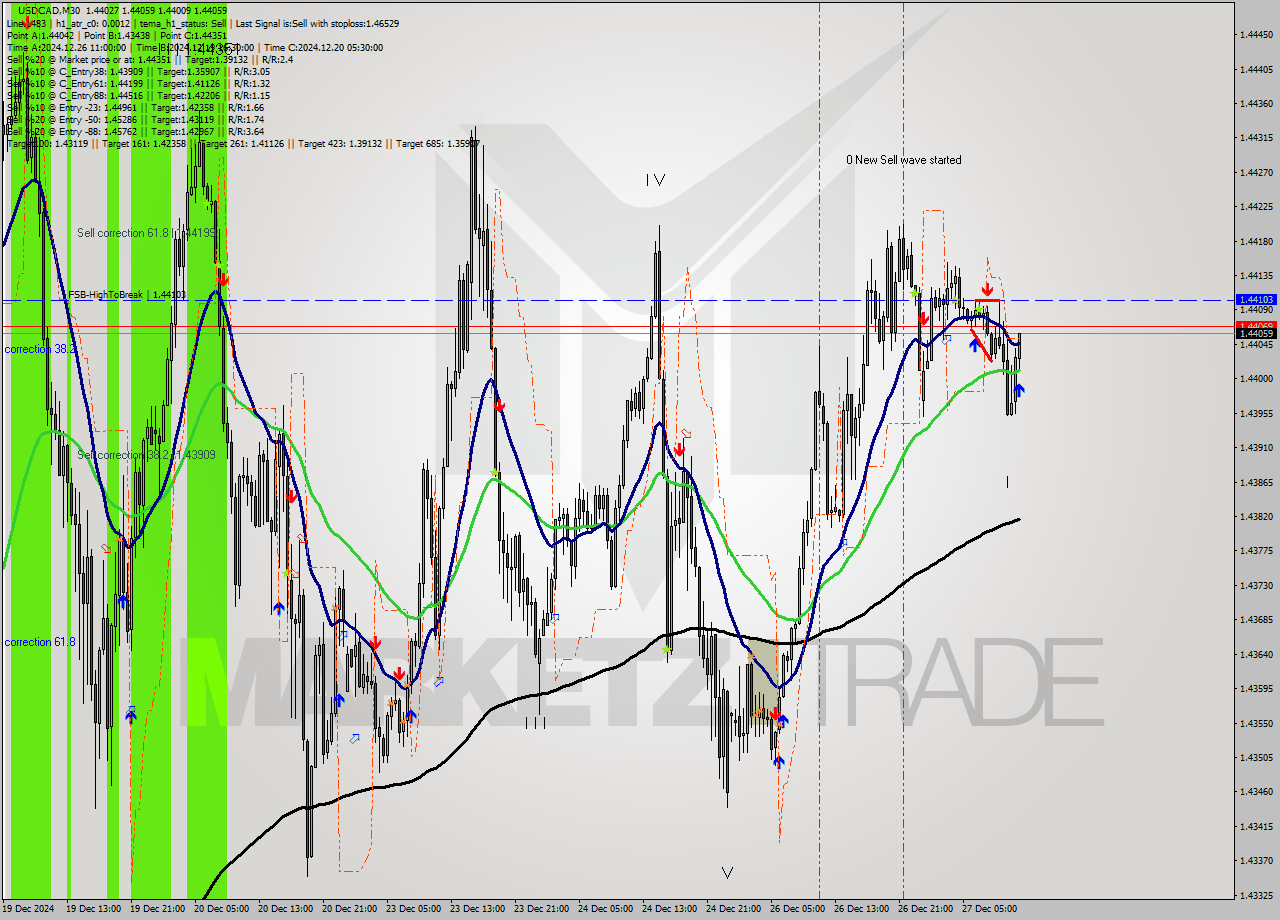
Task: Click the 1.44000 price axis label
Action: [1255, 379]
